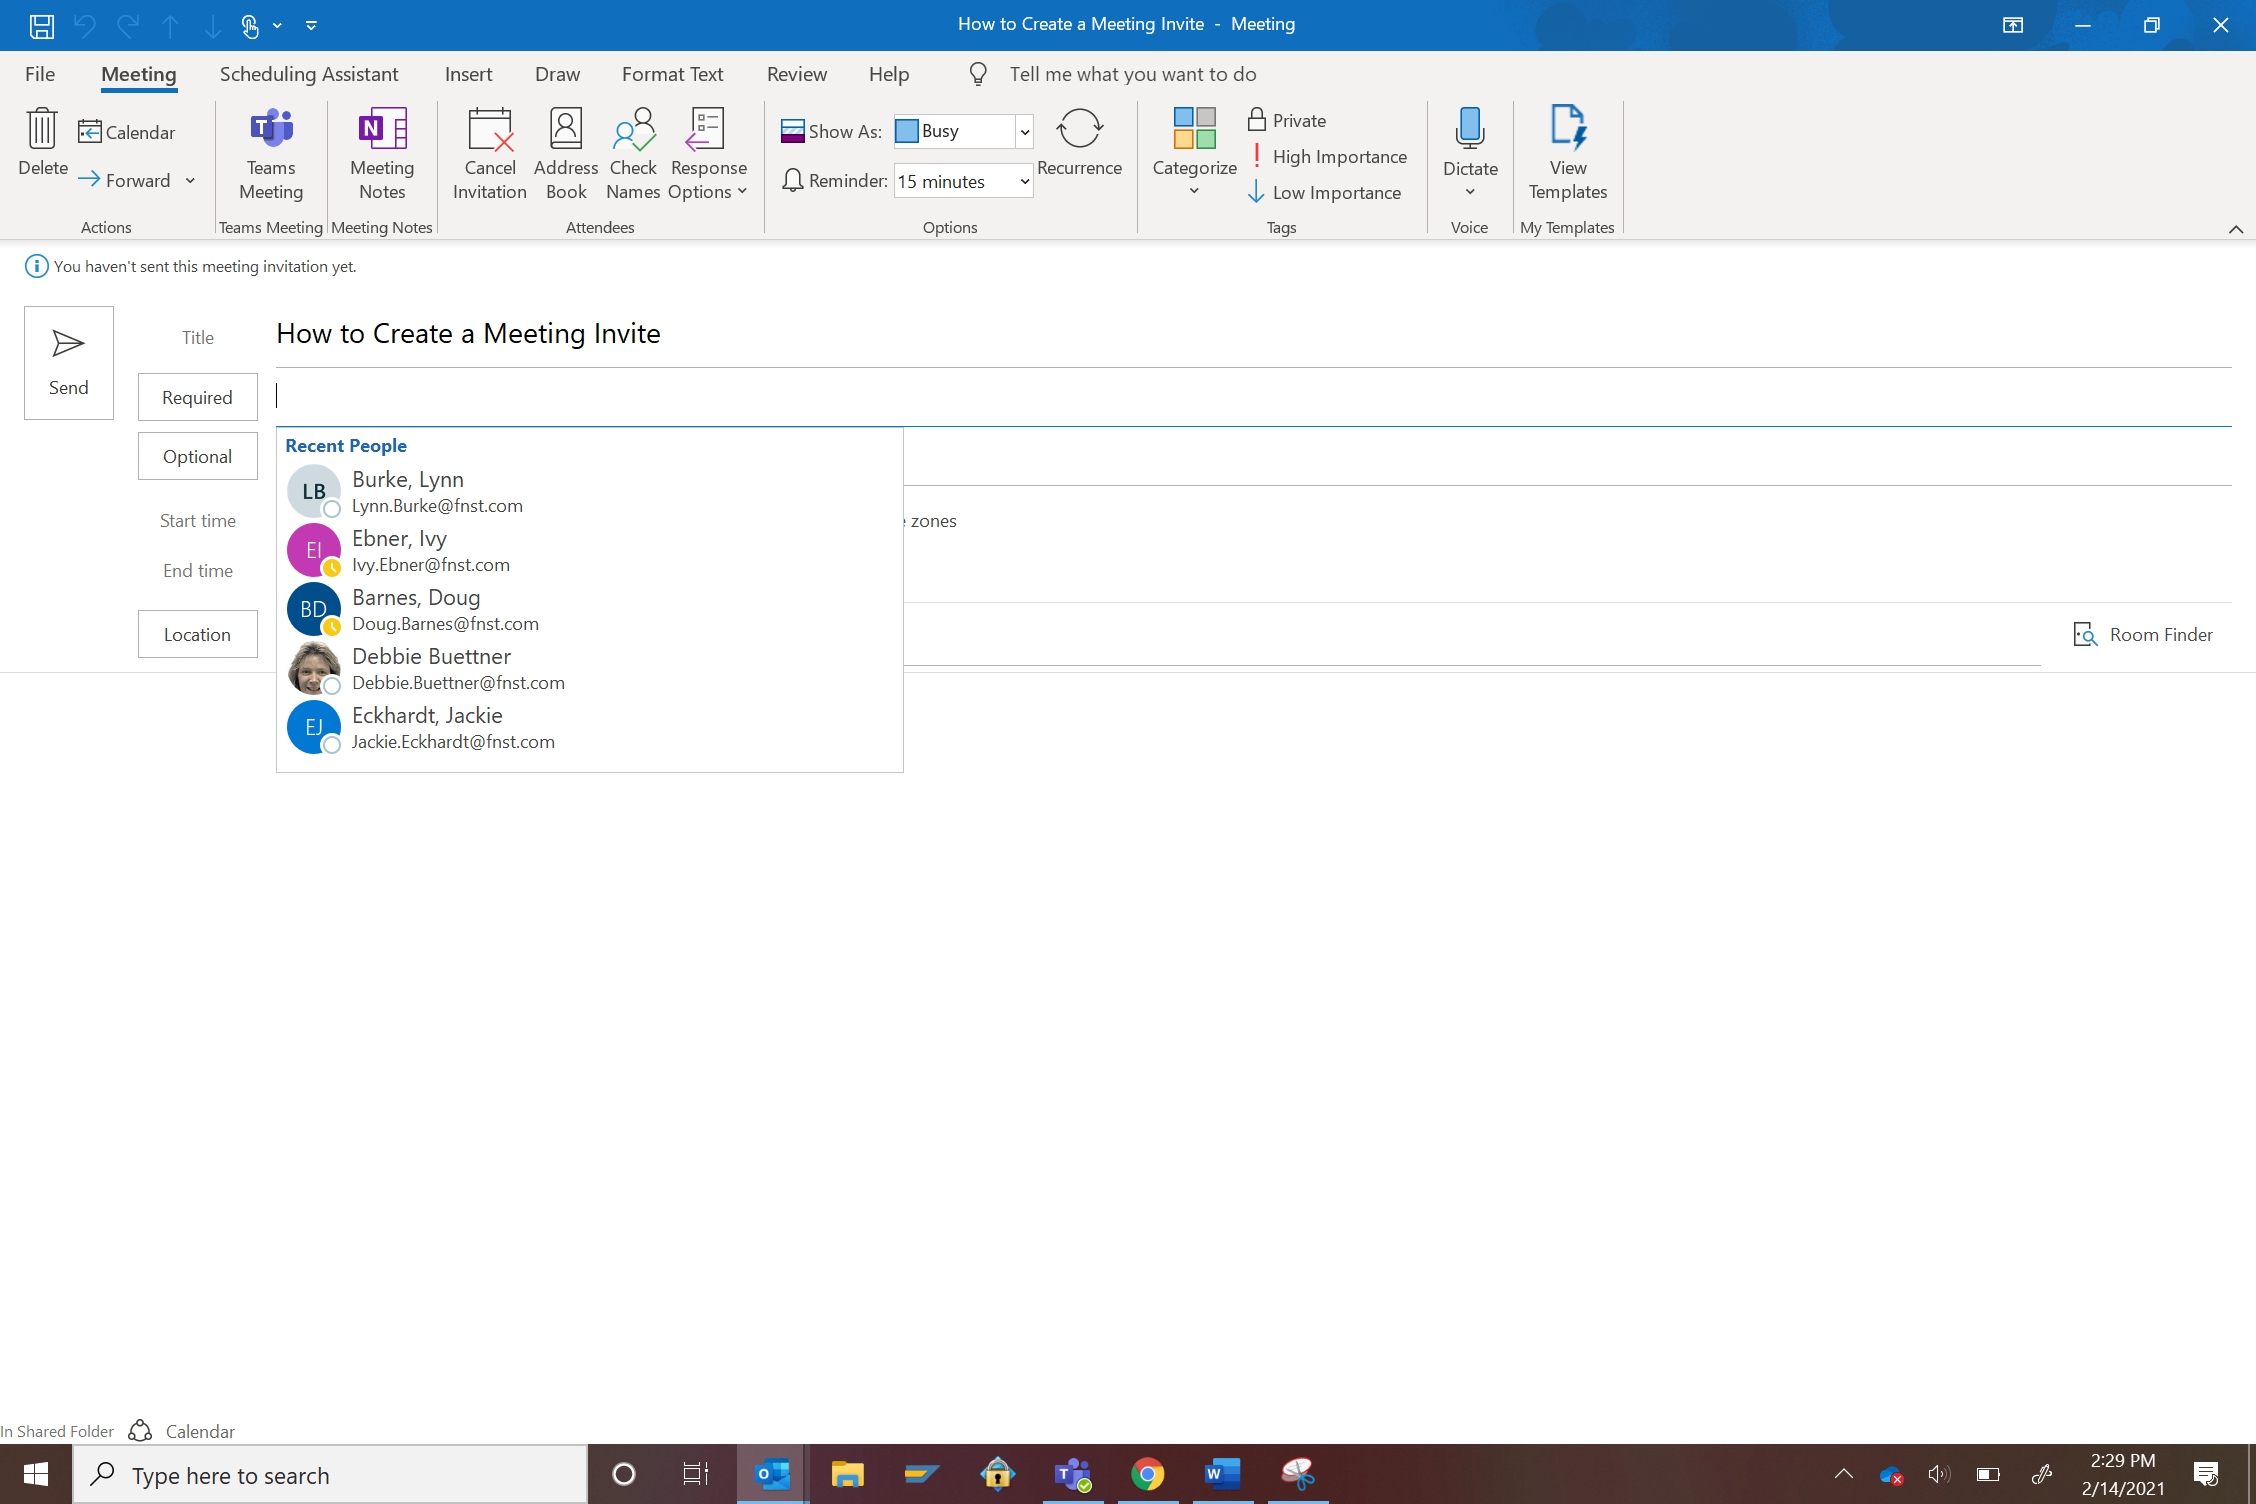The width and height of the screenshot is (2256, 1504).
Task: Expand Show As status dropdown
Action: tap(1024, 131)
